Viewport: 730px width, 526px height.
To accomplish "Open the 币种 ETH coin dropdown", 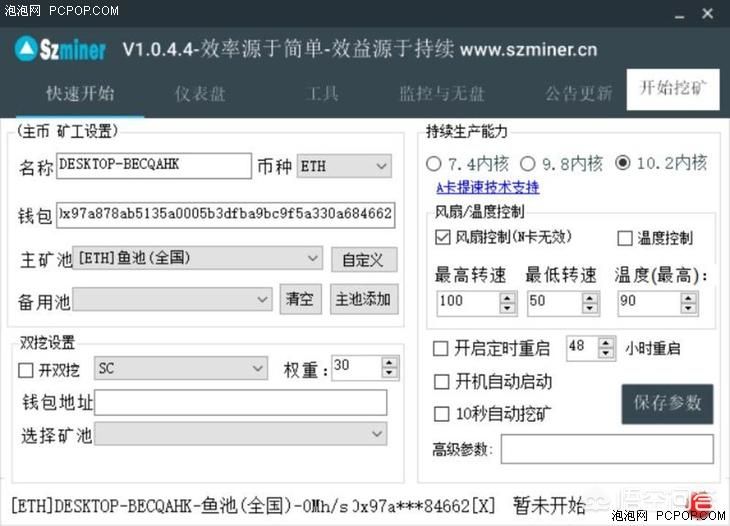I will [x=344, y=166].
